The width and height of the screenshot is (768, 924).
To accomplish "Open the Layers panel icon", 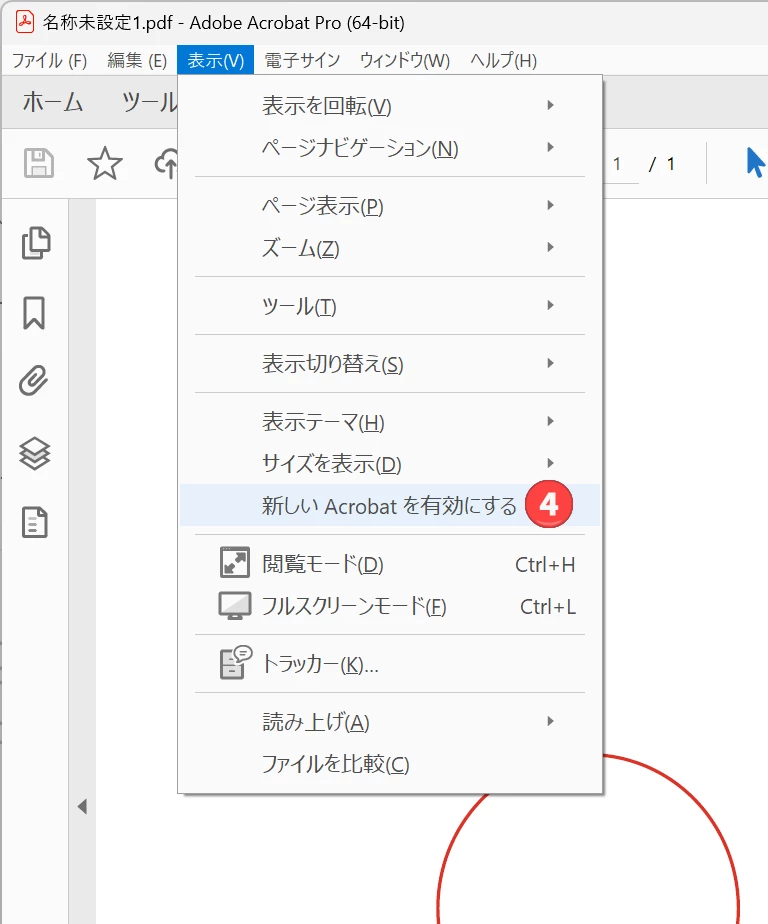I will (x=35, y=453).
